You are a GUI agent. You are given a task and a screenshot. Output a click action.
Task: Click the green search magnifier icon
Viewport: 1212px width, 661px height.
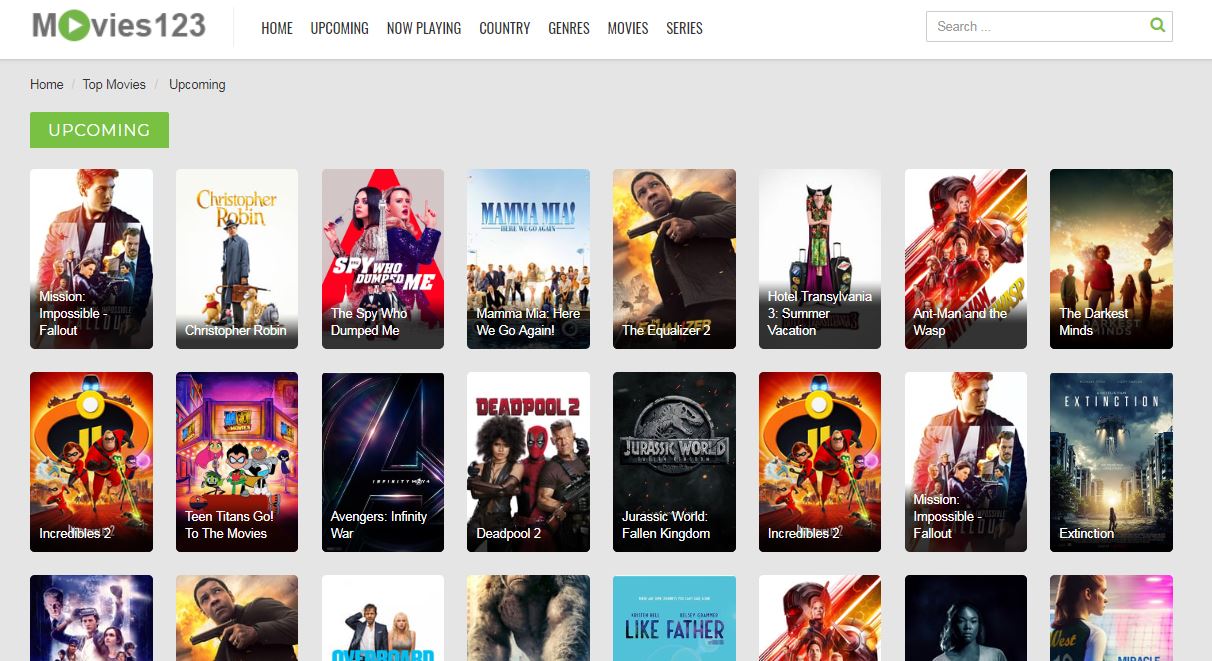click(x=1157, y=26)
